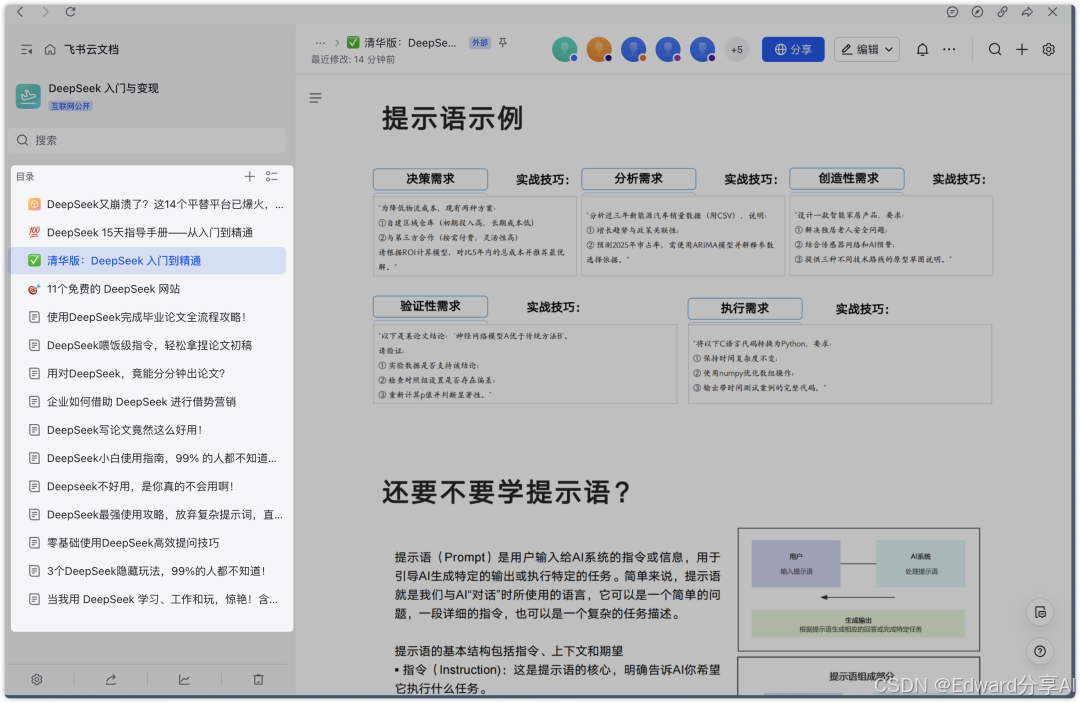Open DeepSeek最强使用攻略 page

pos(149,515)
